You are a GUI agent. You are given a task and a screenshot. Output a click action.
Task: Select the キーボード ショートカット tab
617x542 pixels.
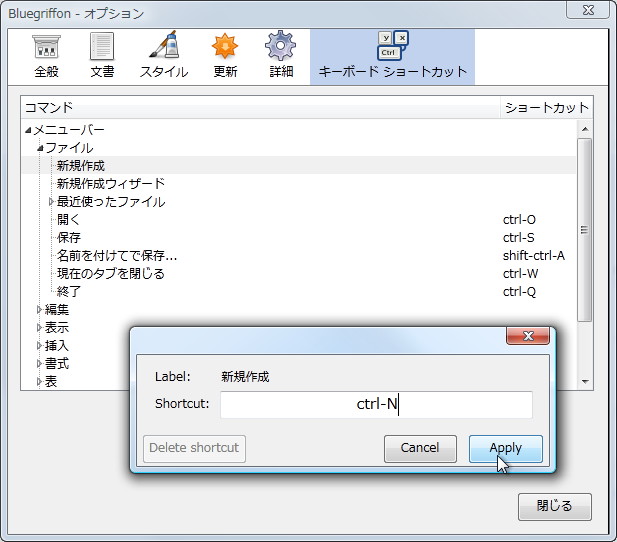(x=392, y=57)
